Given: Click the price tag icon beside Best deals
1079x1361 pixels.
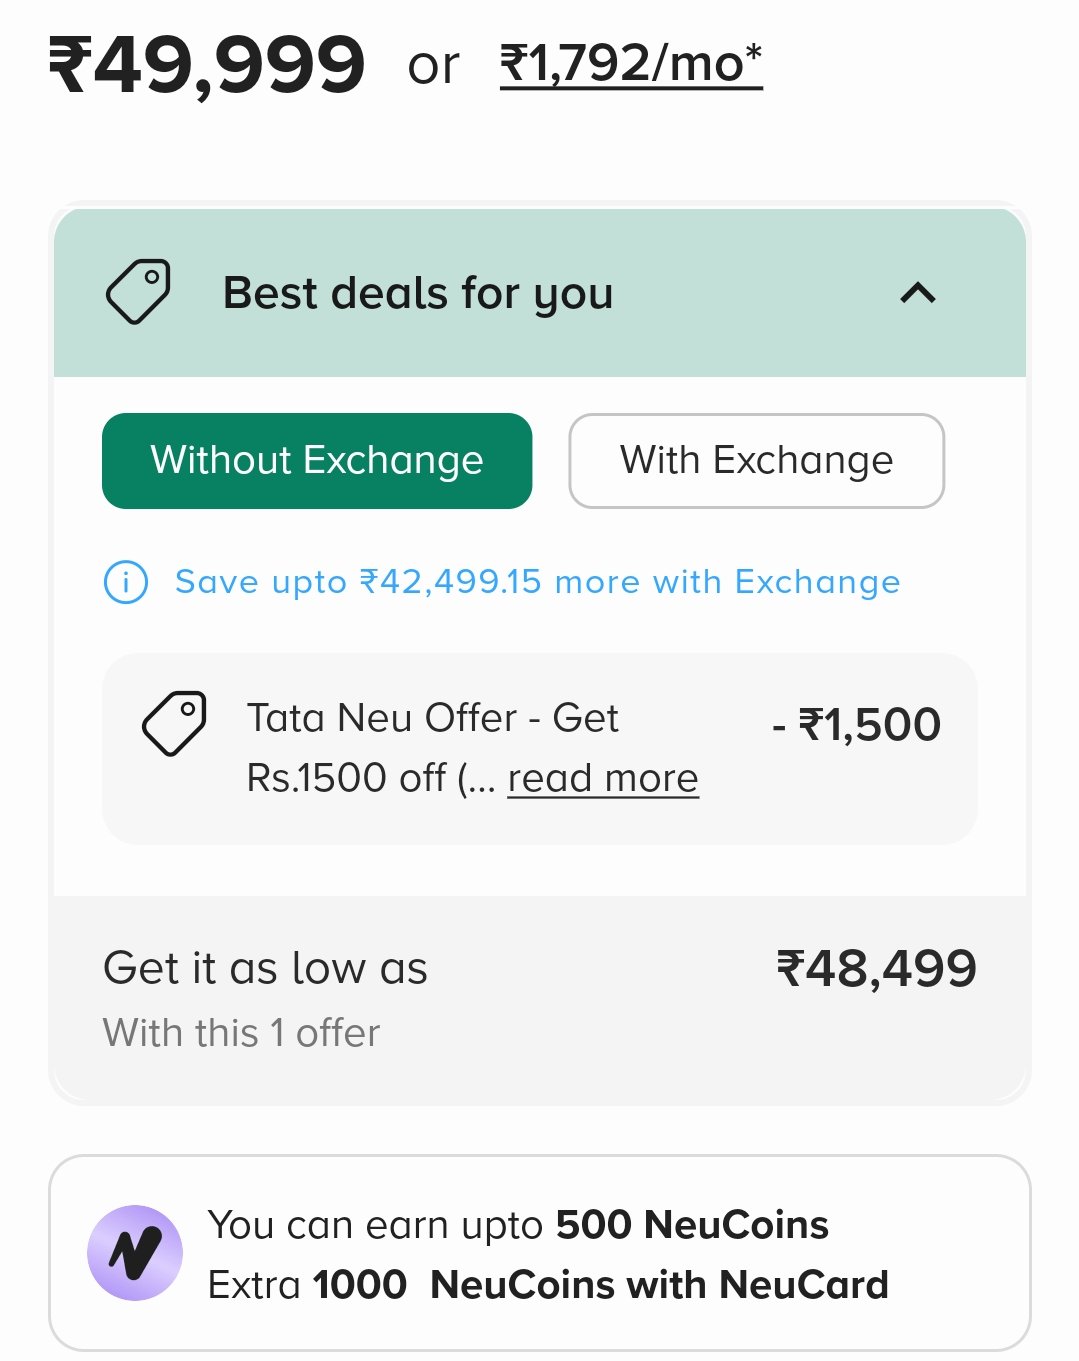Looking at the screenshot, I should tap(138, 292).
